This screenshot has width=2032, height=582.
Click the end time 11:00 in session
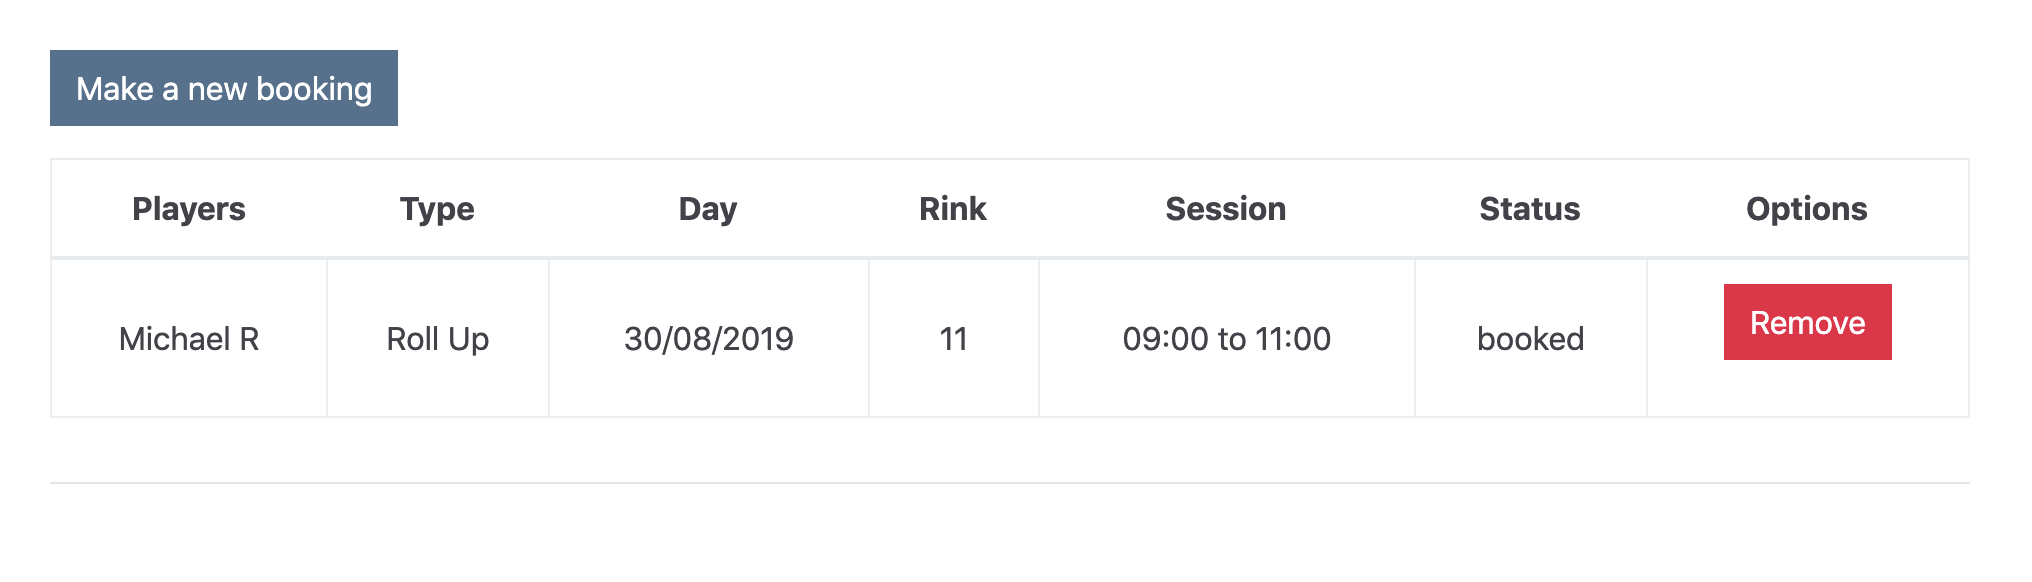click(1293, 339)
